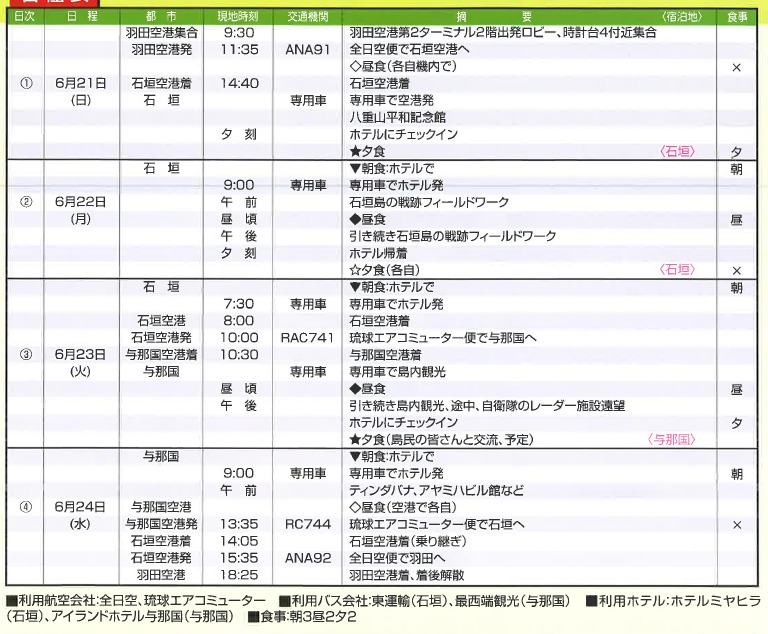The height and width of the screenshot is (634, 768).
Task: Click the circled number ② day marker
Action: click(x=26, y=202)
